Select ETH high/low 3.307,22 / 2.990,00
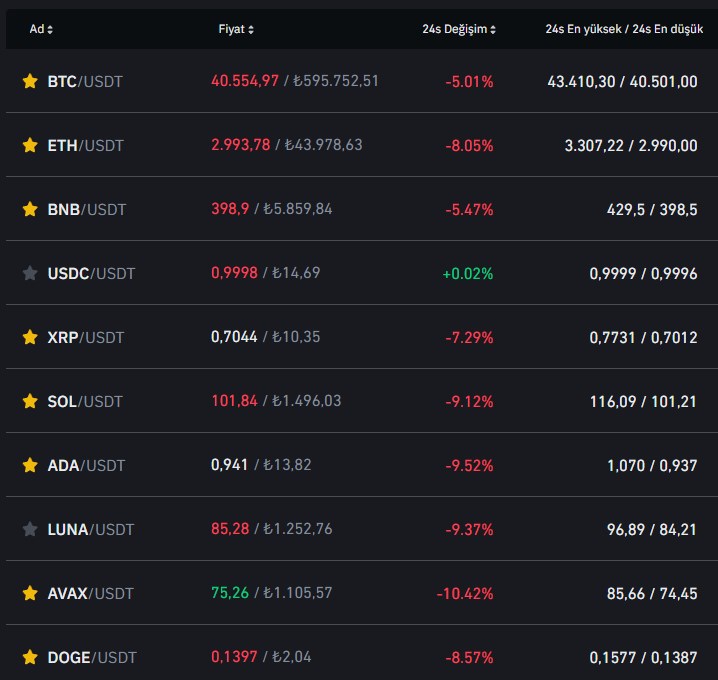 click(x=631, y=146)
